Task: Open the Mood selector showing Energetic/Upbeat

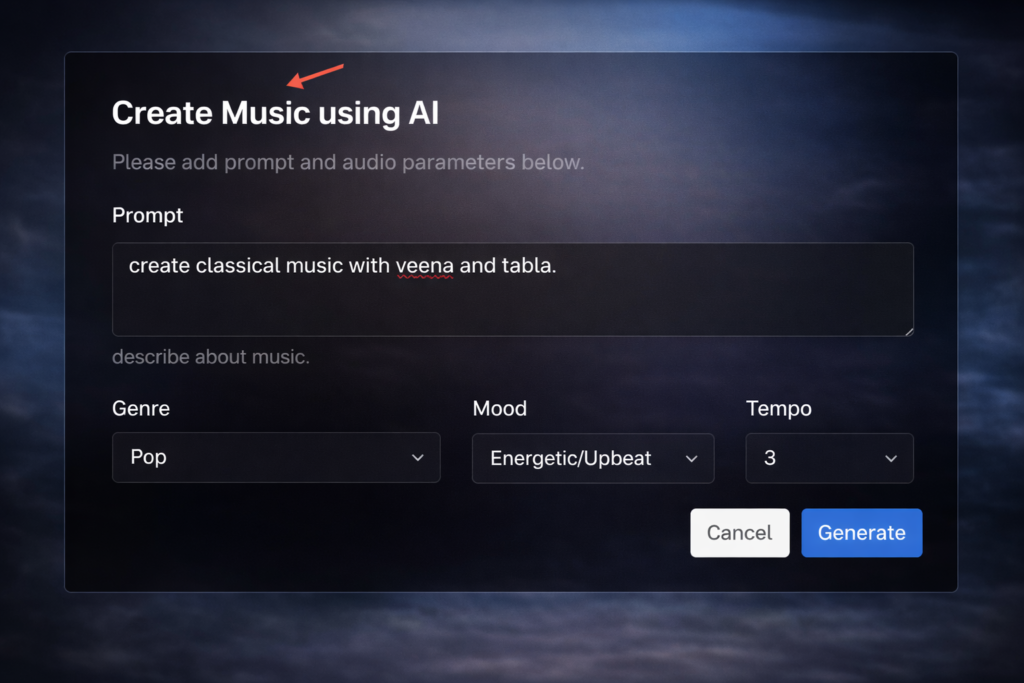Action: tap(592, 458)
